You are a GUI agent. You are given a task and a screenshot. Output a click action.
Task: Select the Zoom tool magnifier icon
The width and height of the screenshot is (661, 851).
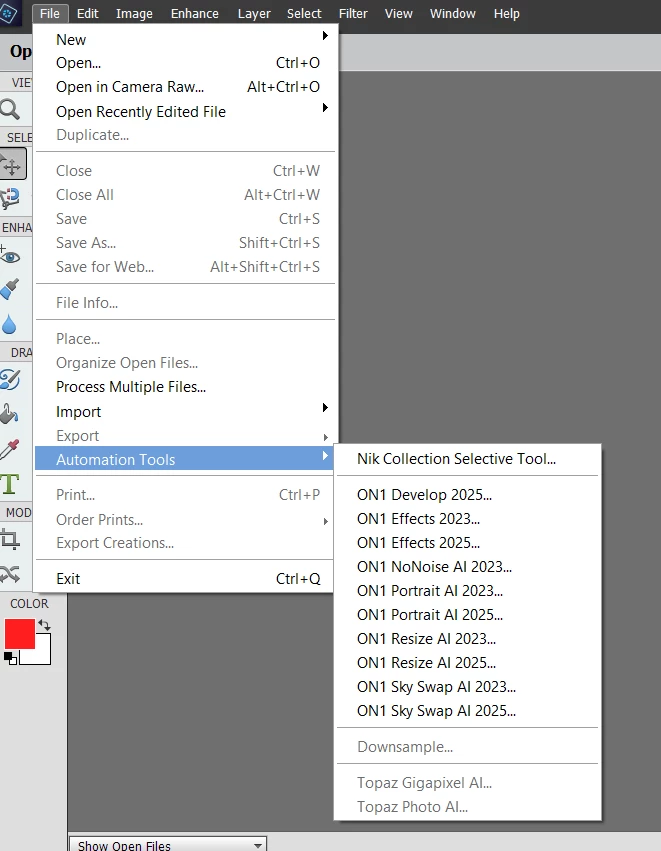click(10, 110)
